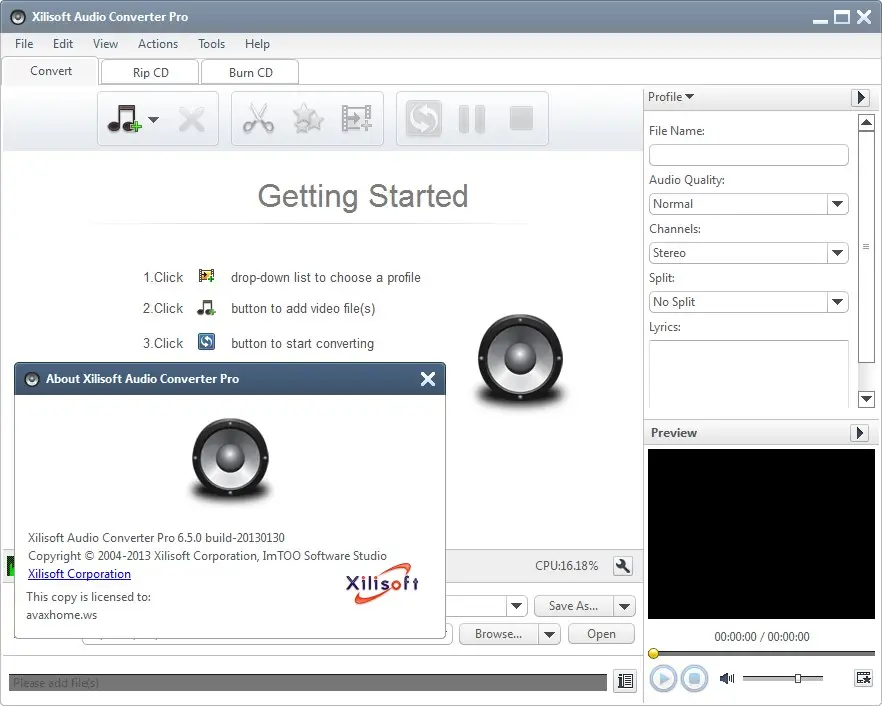
Task: Open the Channels Stereo dropdown
Action: pos(748,253)
